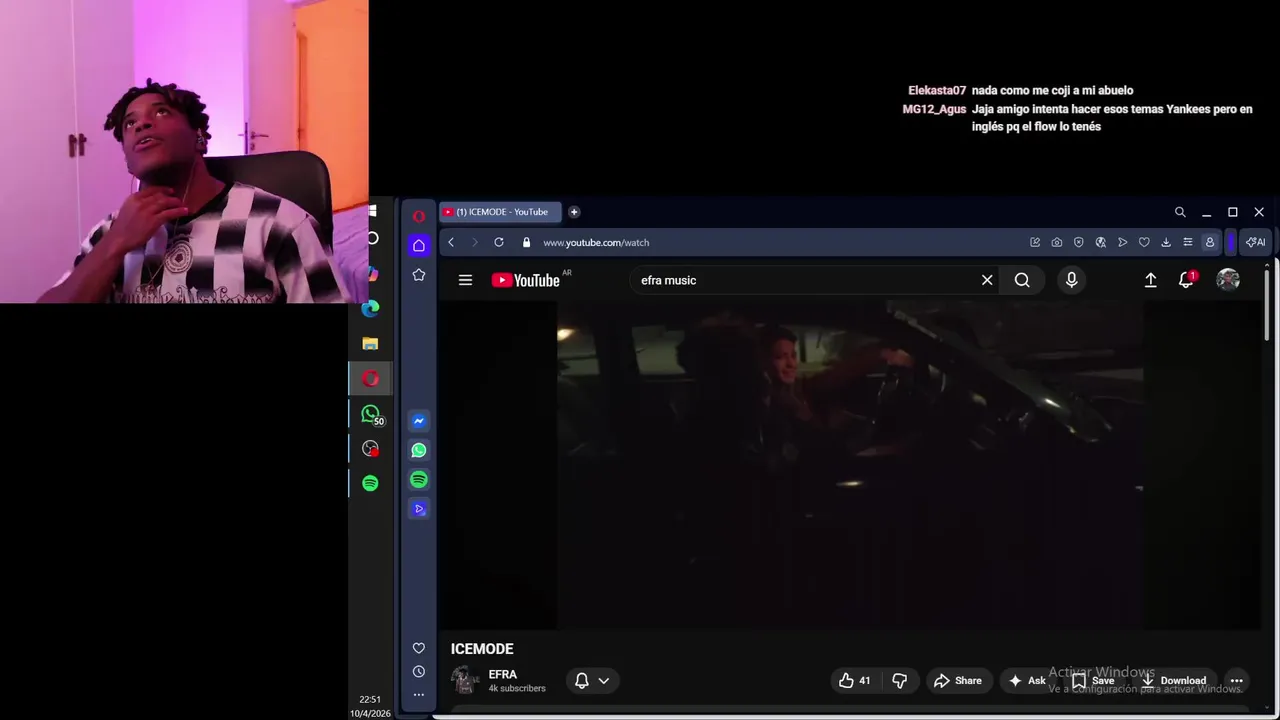Open more actions three-dot menu

(x=1236, y=680)
